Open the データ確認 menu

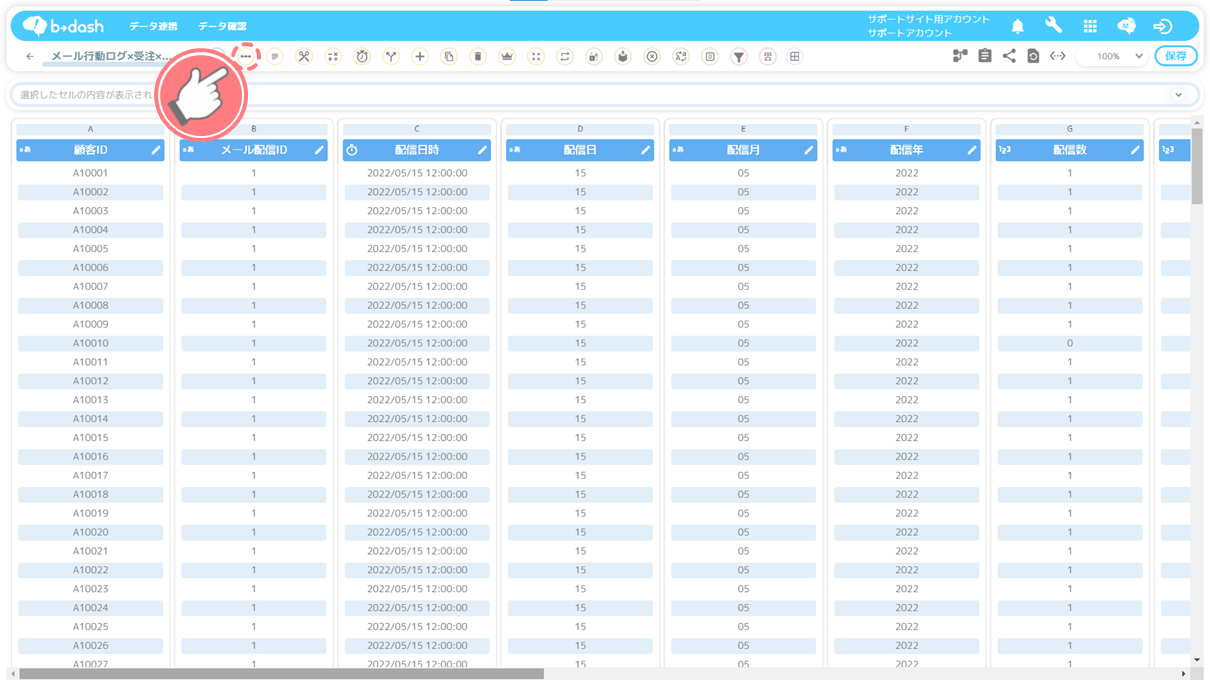pyautogui.click(x=222, y=26)
